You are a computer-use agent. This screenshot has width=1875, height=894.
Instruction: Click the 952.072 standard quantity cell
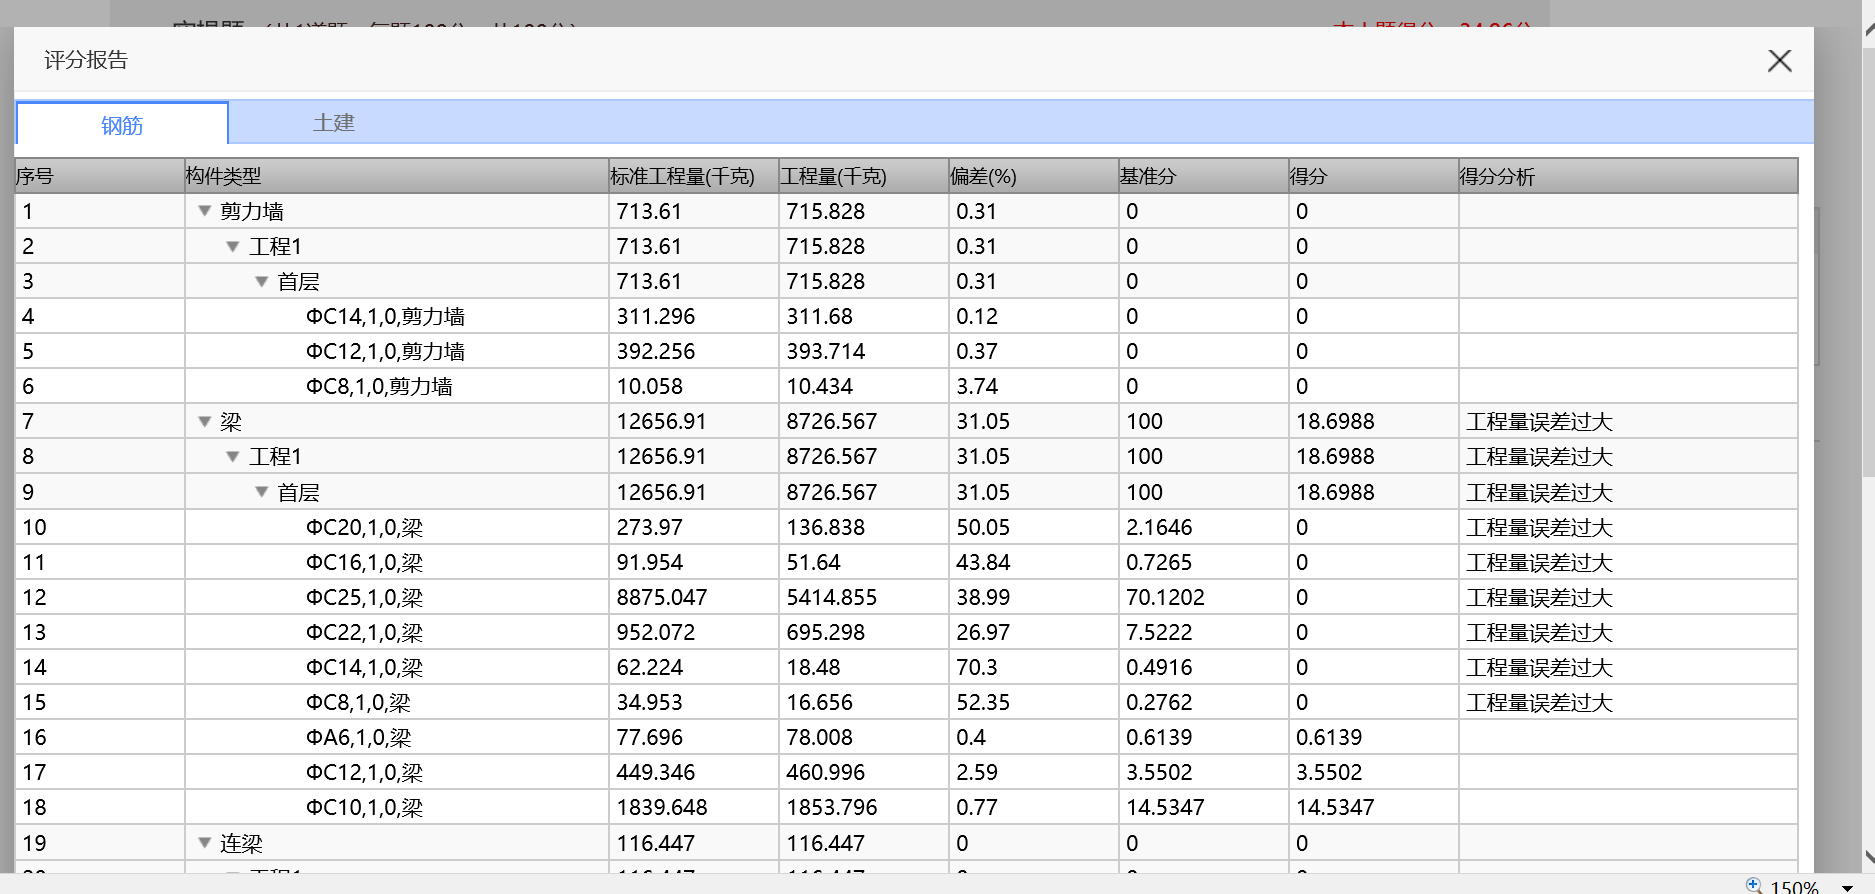(694, 632)
